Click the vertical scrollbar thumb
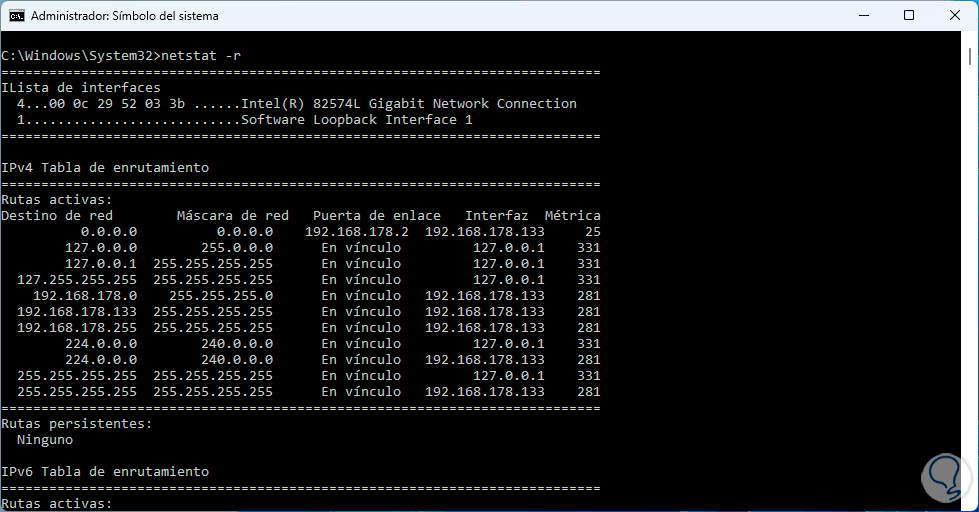 point(970,57)
